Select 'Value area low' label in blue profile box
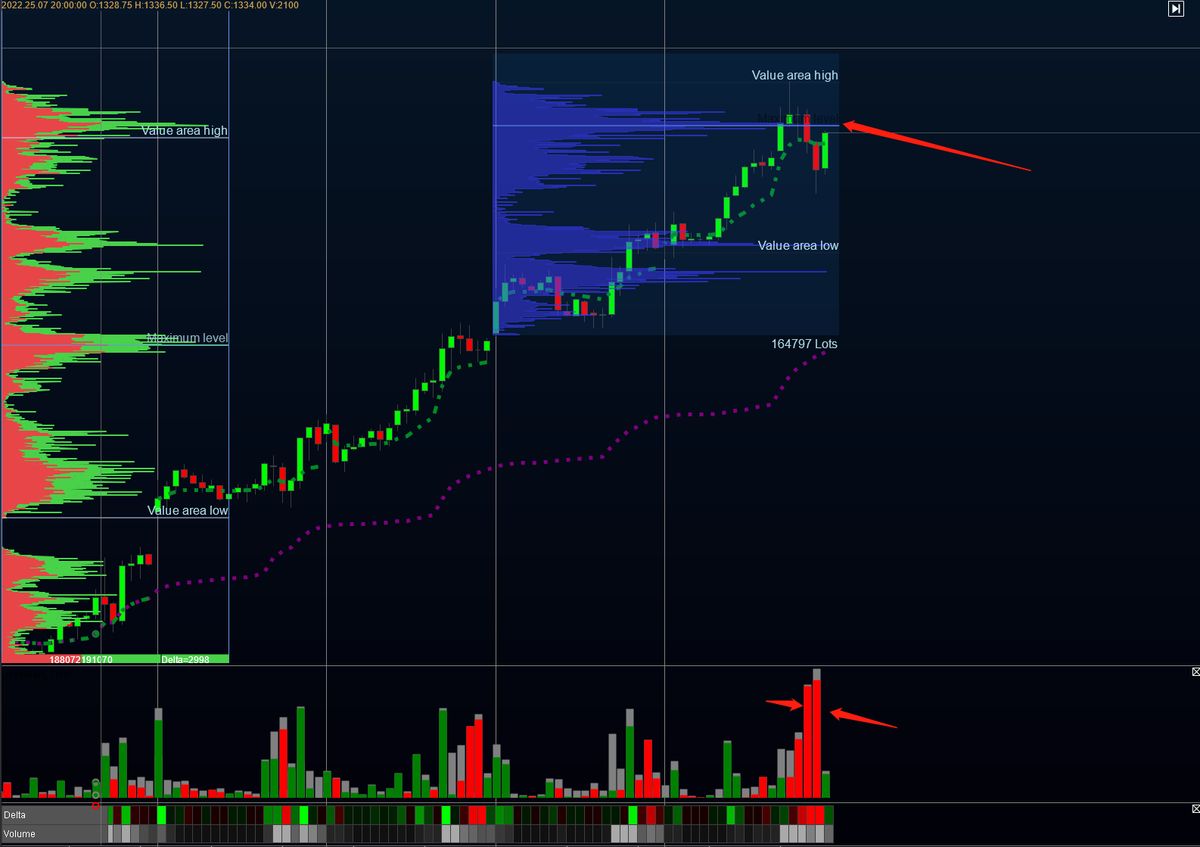Image resolution: width=1200 pixels, height=847 pixels. click(x=798, y=245)
